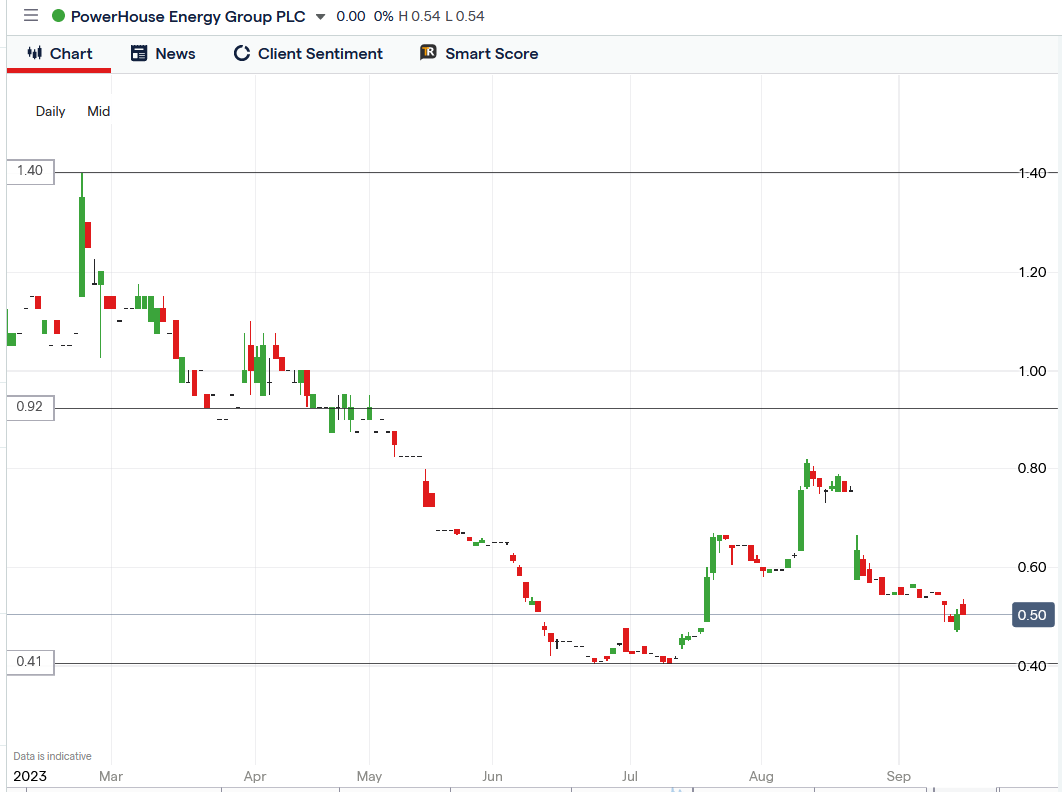Open the Smart Score tab
This screenshot has height=792, width=1062.
479,54
